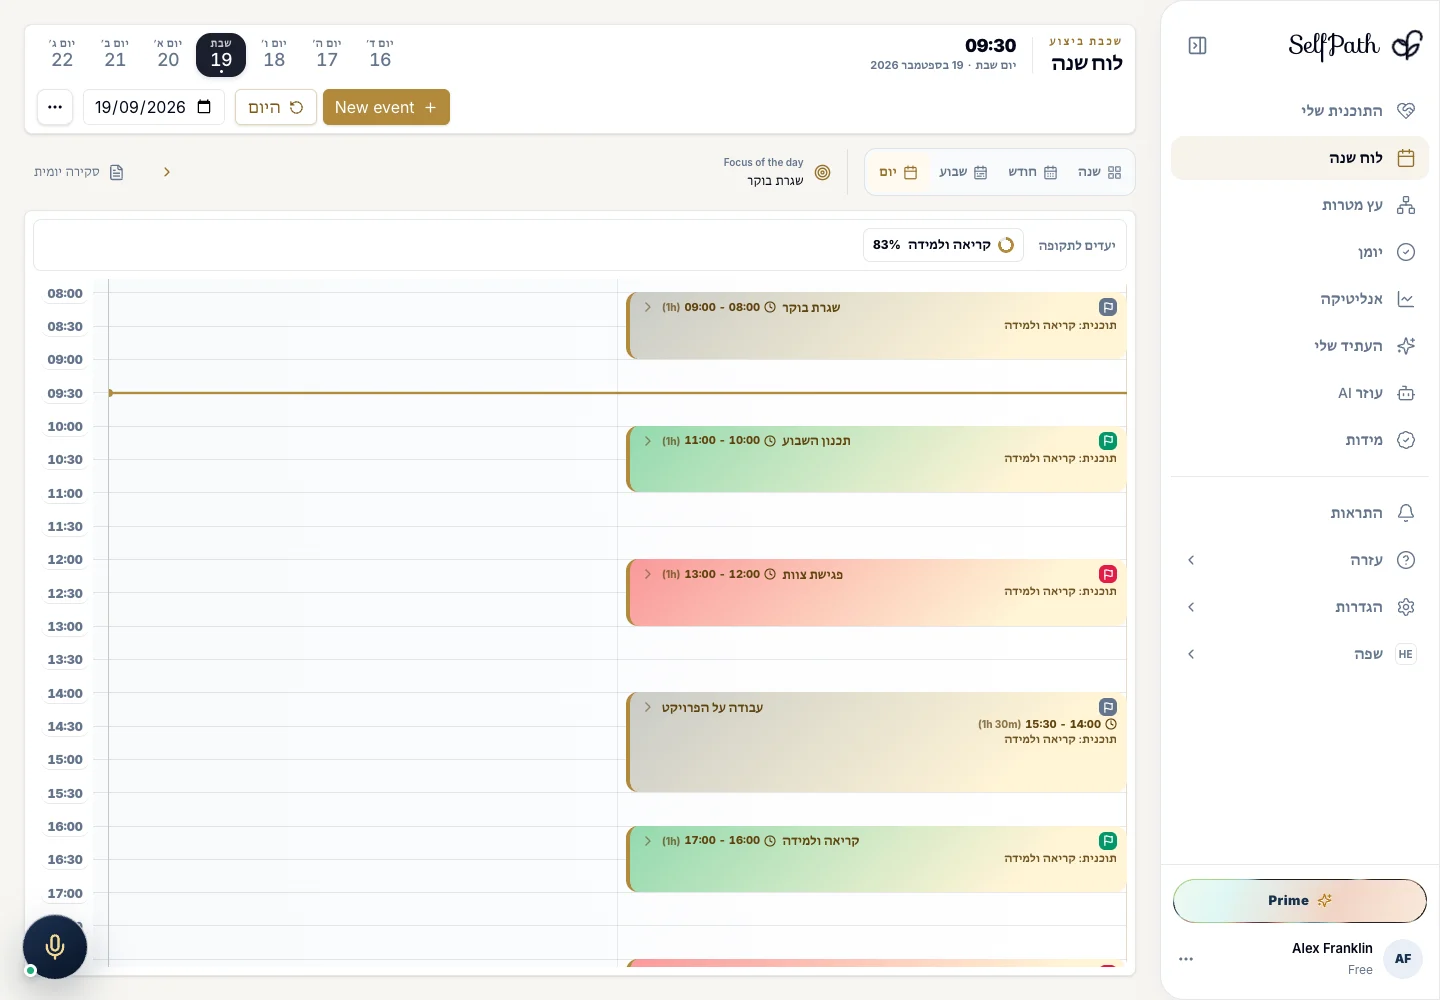This screenshot has width=1440, height=1000.
Task: Open the יומן journal page
Action: click(1300, 252)
